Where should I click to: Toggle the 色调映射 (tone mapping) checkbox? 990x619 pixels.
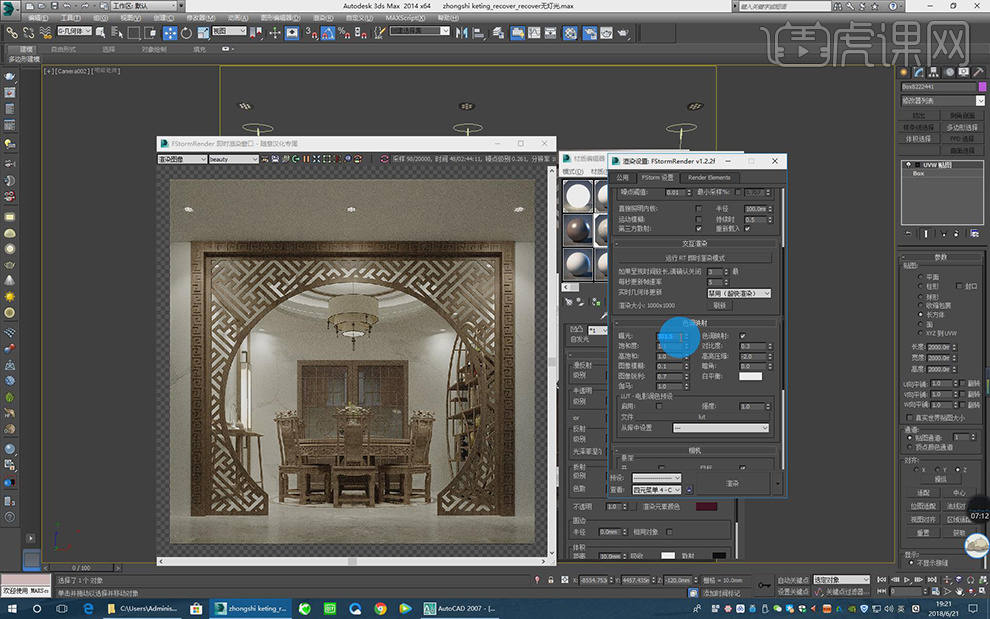pyautogui.click(x=743, y=336)
